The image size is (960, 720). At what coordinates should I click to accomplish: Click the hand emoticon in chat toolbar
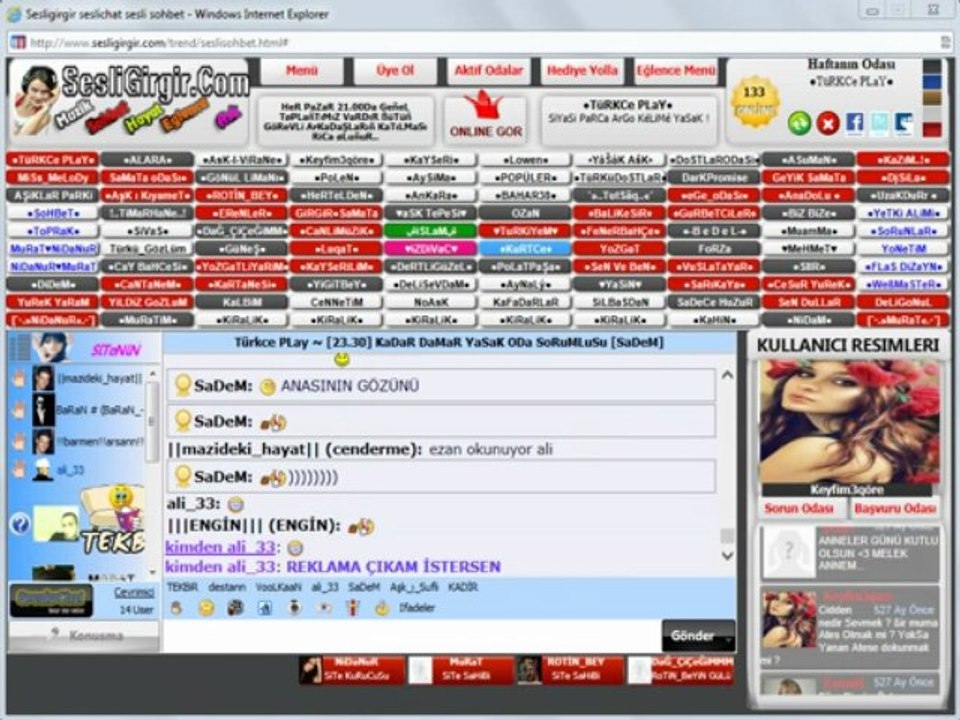click(176, 608)
